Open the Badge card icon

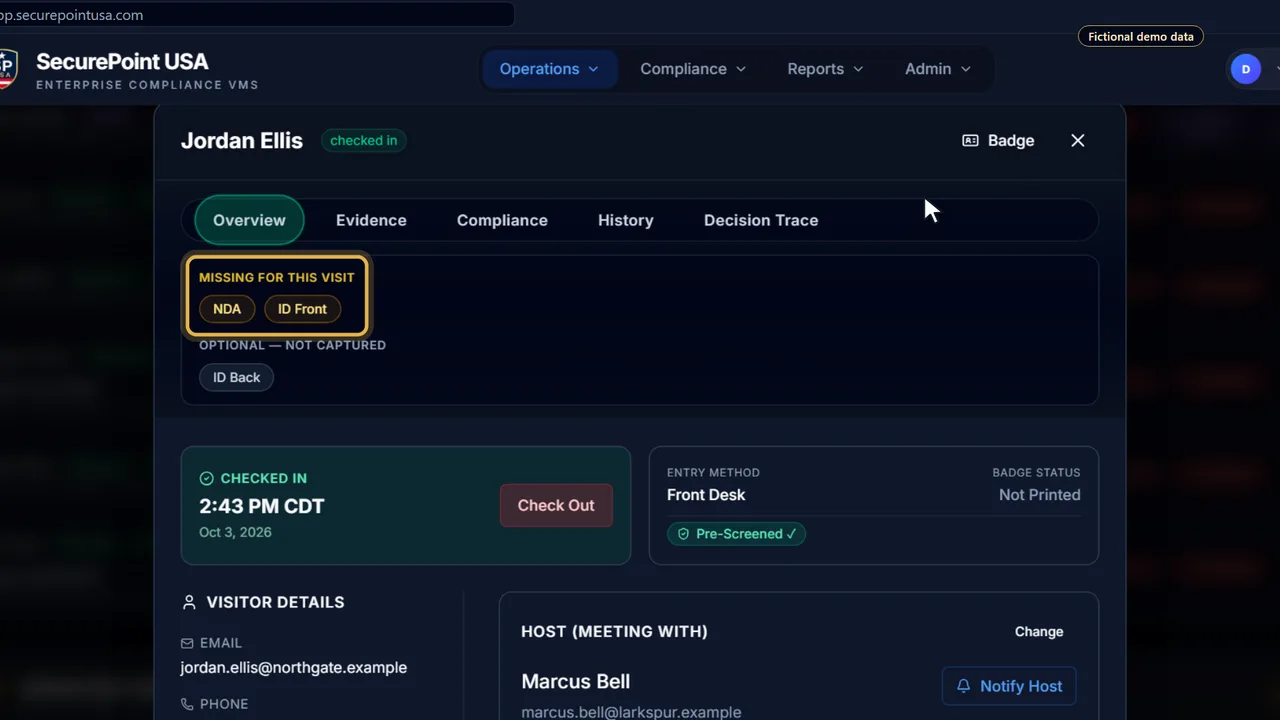(x=970, y=141)
